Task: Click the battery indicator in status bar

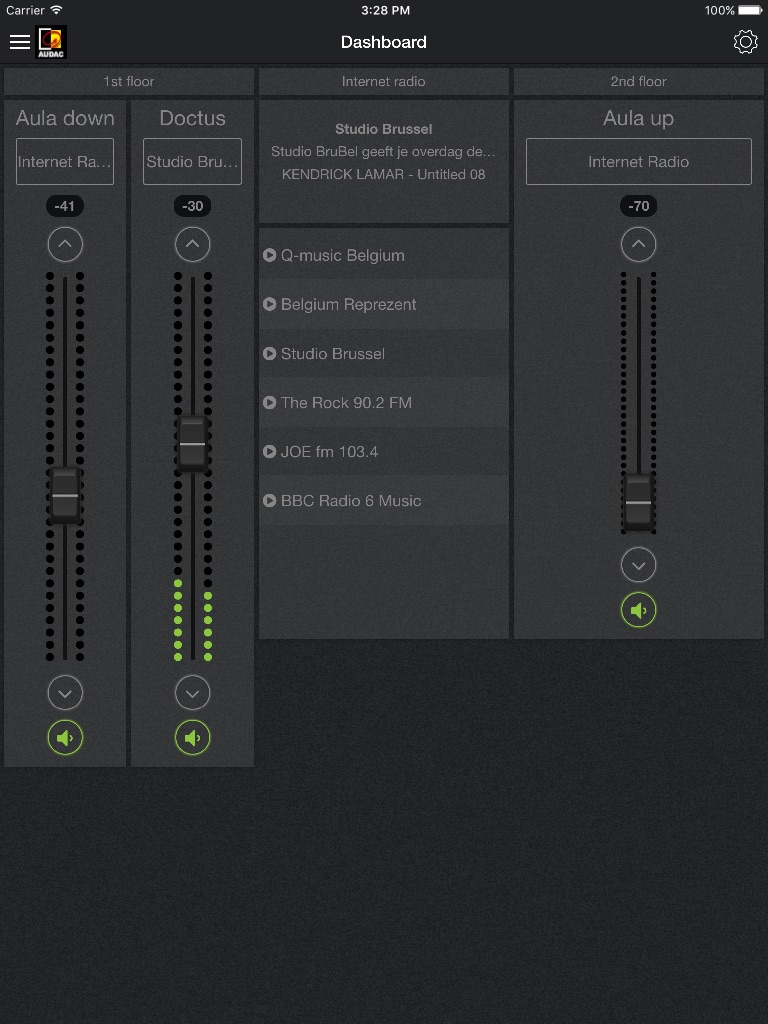Action: click(750, 10)
